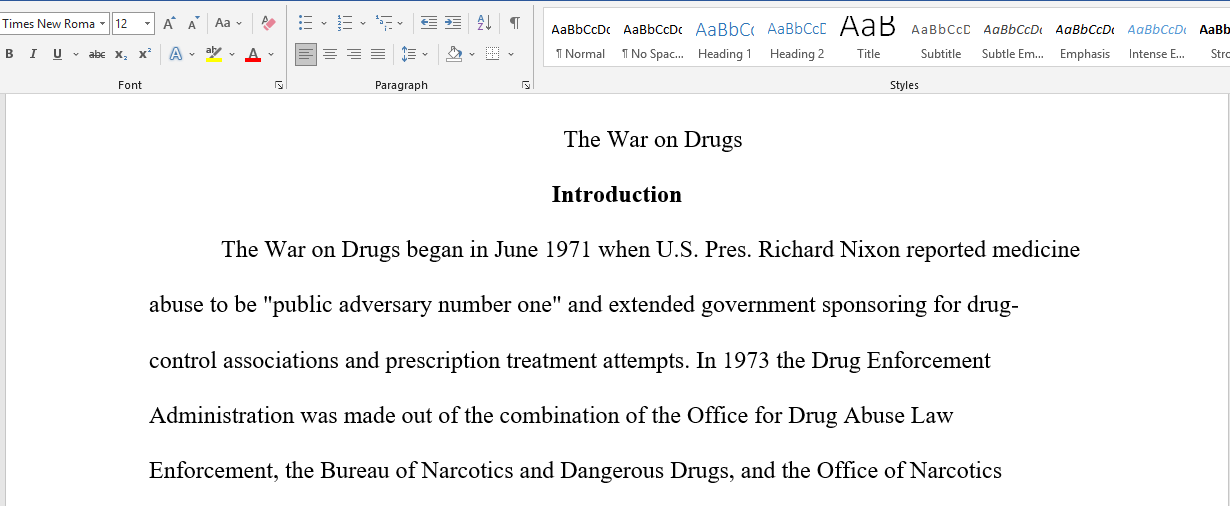Apply Text Effects glowing A icon
The image size is (1230, 506).
coord(176,54)
